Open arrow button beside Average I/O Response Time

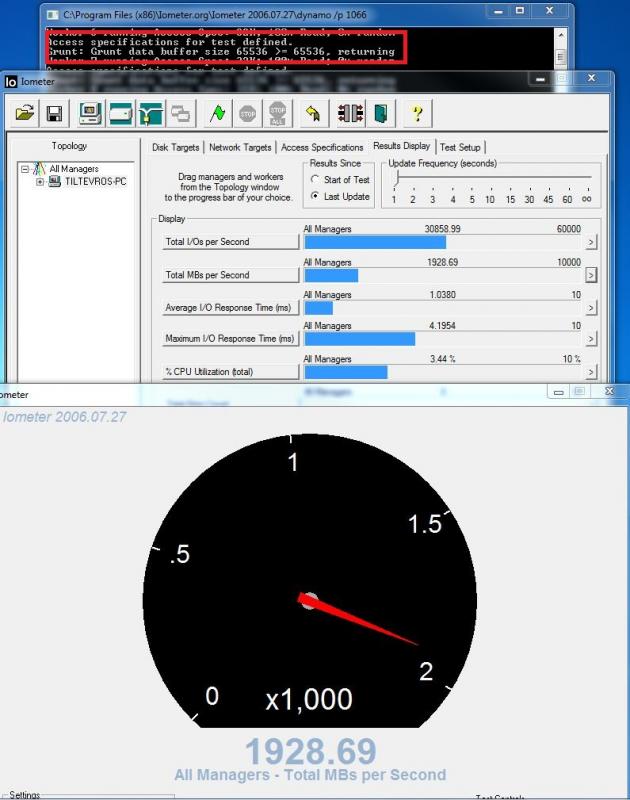pos(591,308)
